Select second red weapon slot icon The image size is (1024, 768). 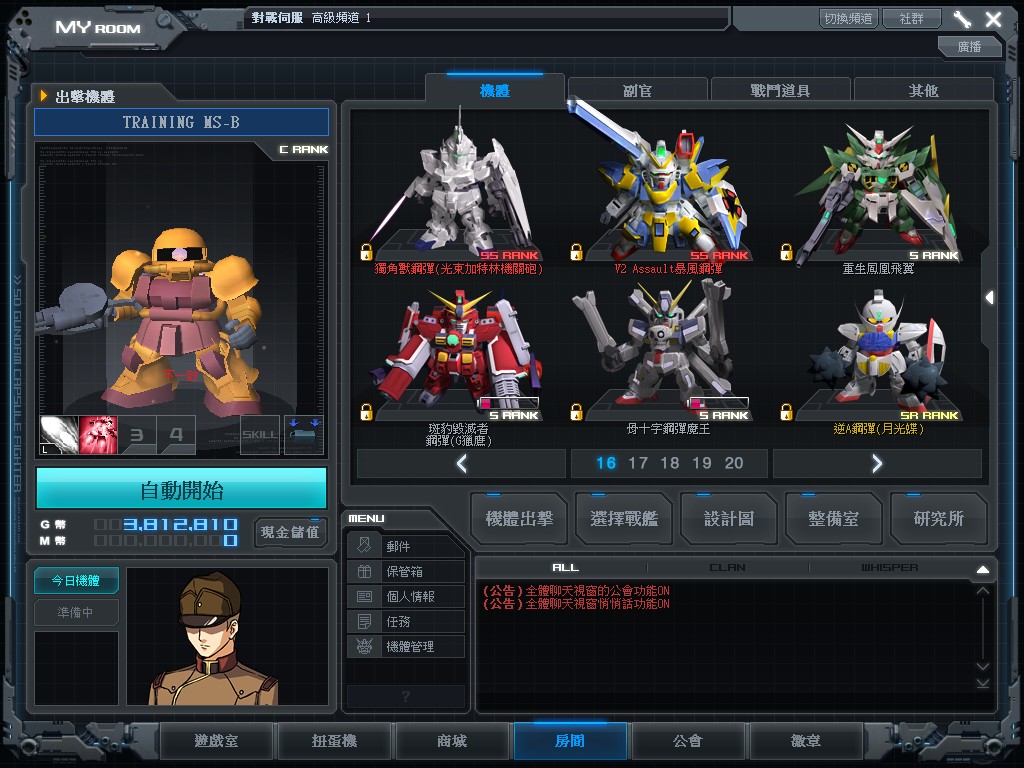[98, 435]
